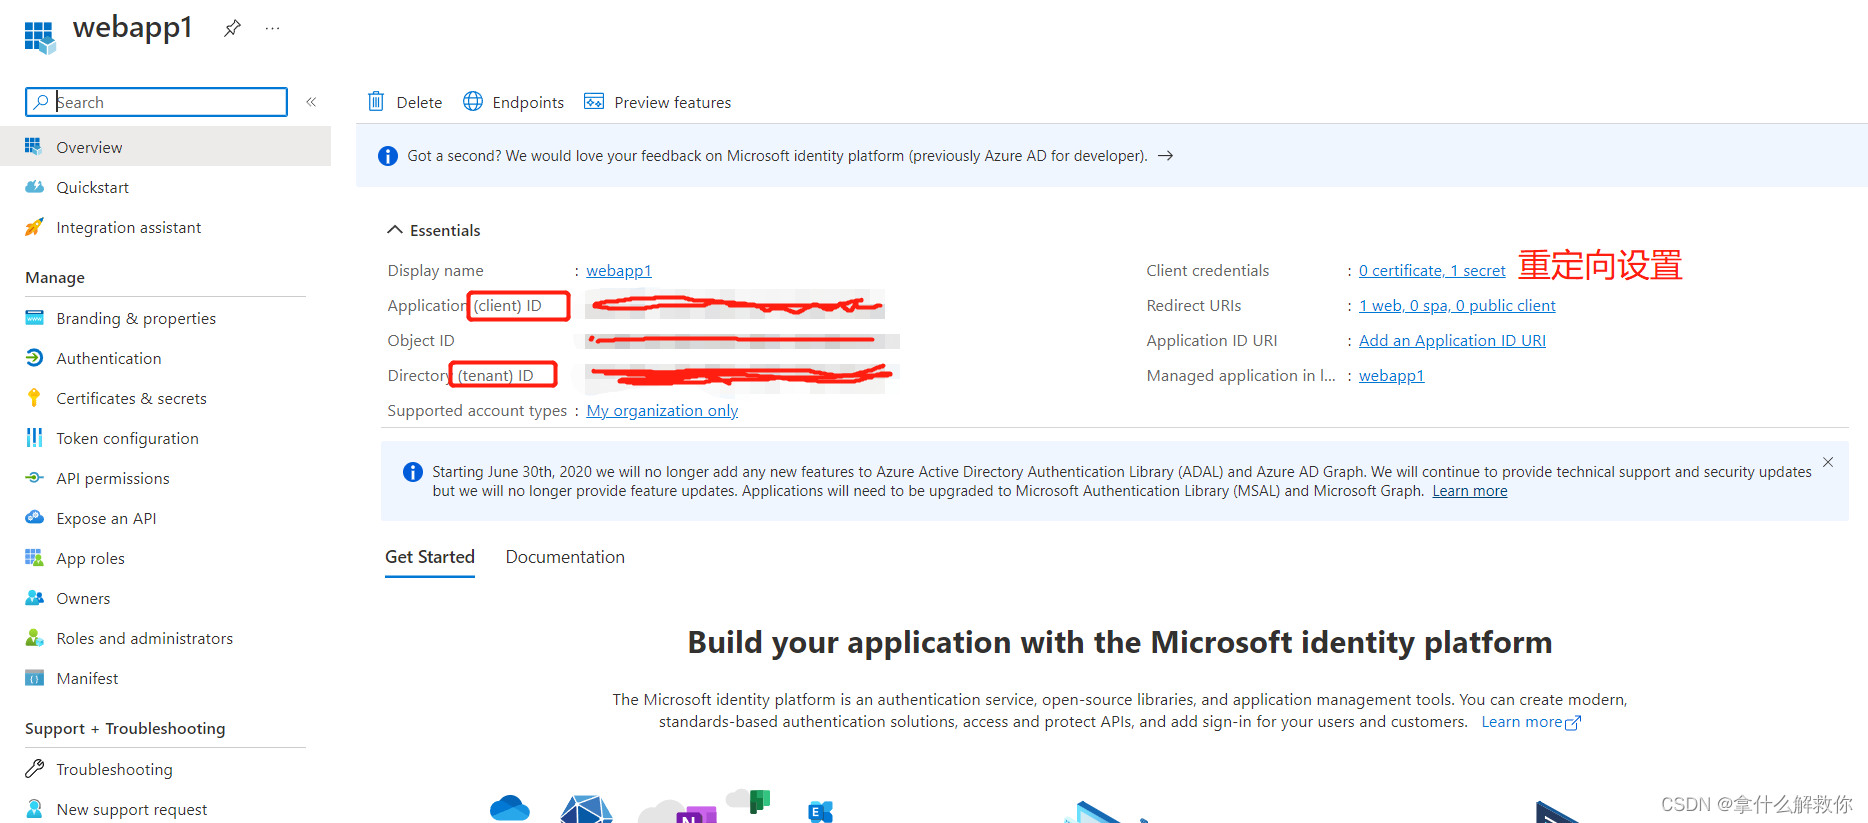1868x823 pixels.
Task: Click the Quickstart cloud icon
Action: (34, 187)
